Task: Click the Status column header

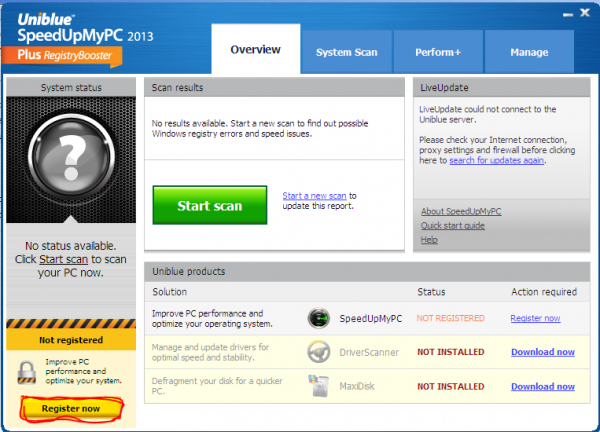Action: click(x=431, y=292)
